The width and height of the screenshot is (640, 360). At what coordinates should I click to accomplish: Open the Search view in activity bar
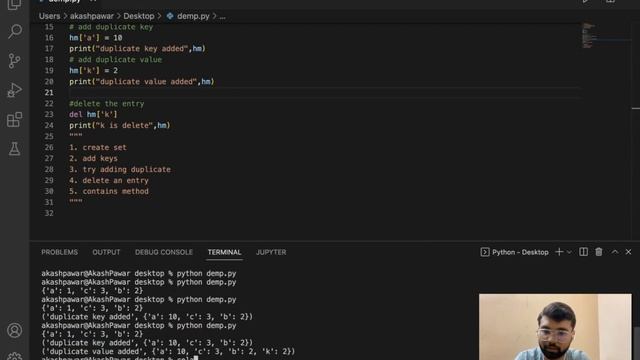(15, 31)
